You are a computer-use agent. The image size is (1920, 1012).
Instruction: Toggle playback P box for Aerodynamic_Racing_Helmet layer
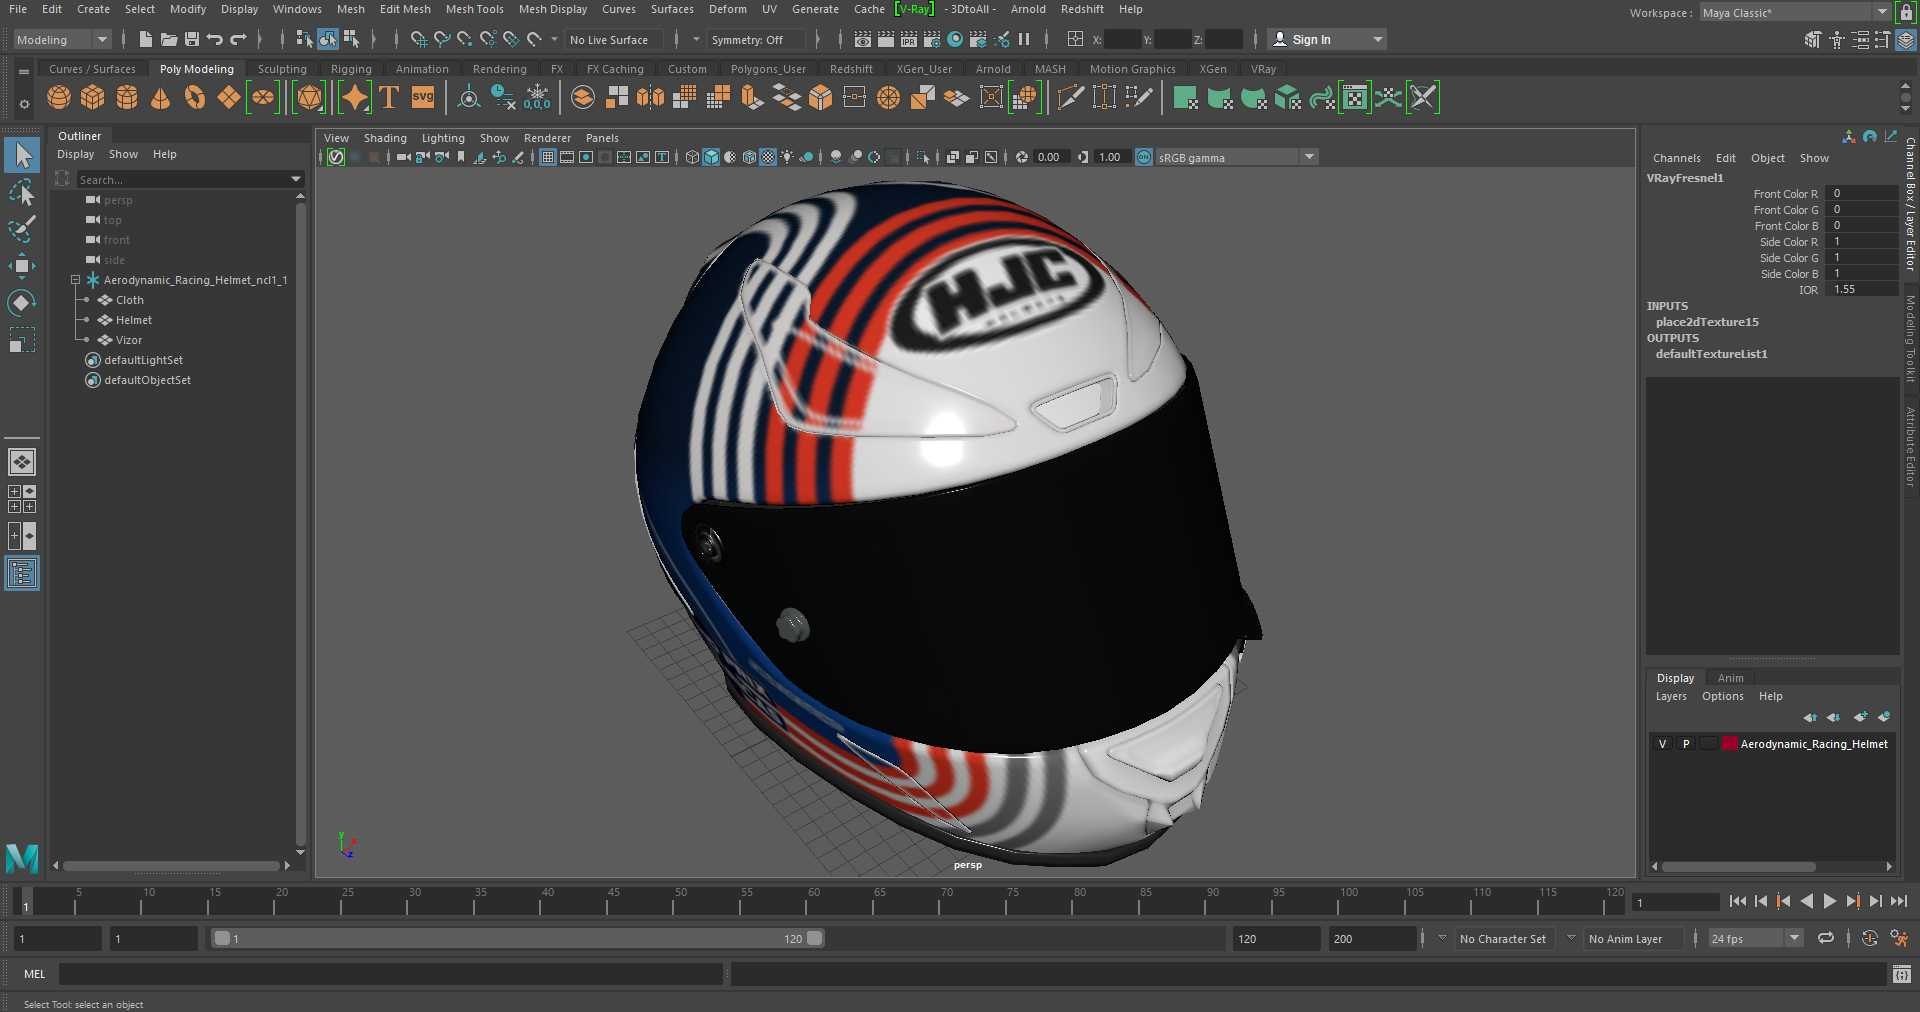pos(1686,744)
